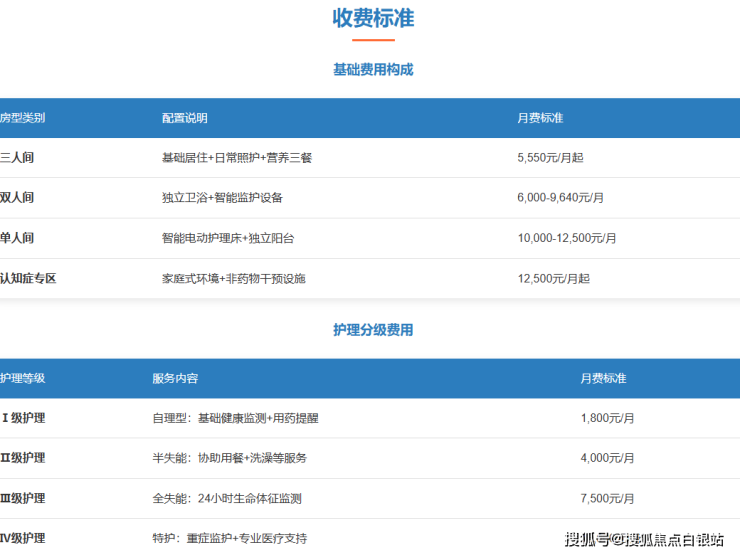Click the 智能电动护理床+独立阳台 description
The height and width of the screenshot is (555, 740).
pos(227,238)
